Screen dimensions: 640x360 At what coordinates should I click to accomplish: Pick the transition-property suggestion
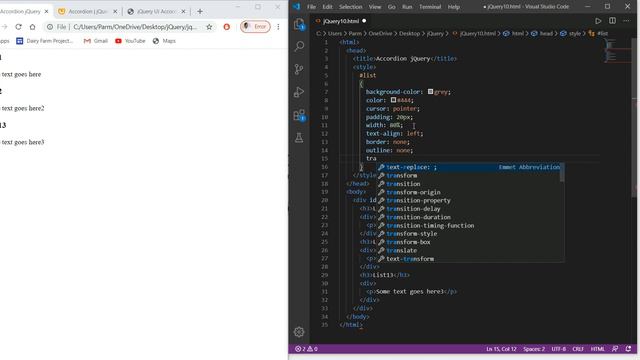(469, 200)
